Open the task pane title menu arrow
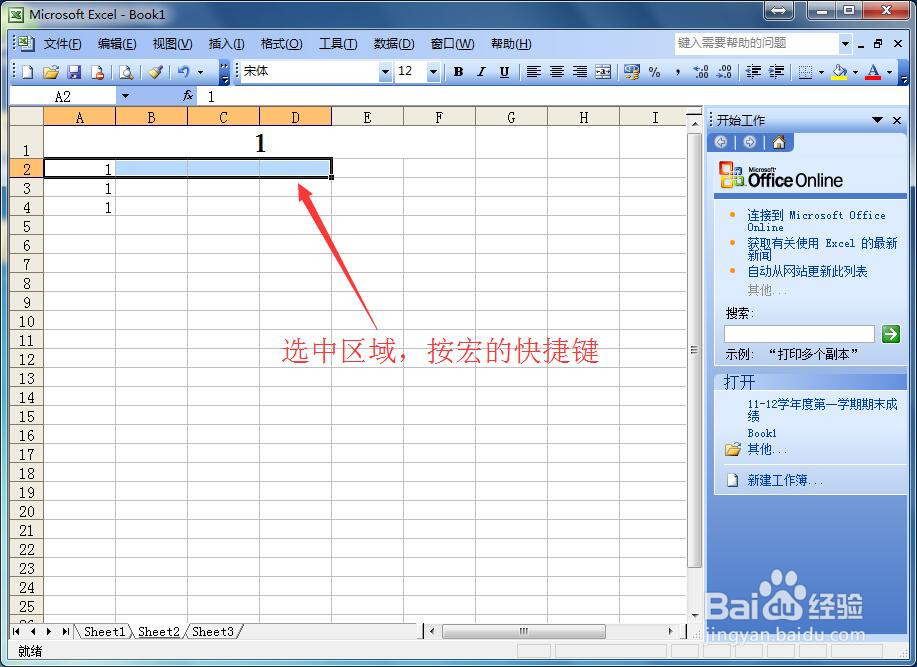917x667 pixels. pyautogui.click(x=877, y=120)
